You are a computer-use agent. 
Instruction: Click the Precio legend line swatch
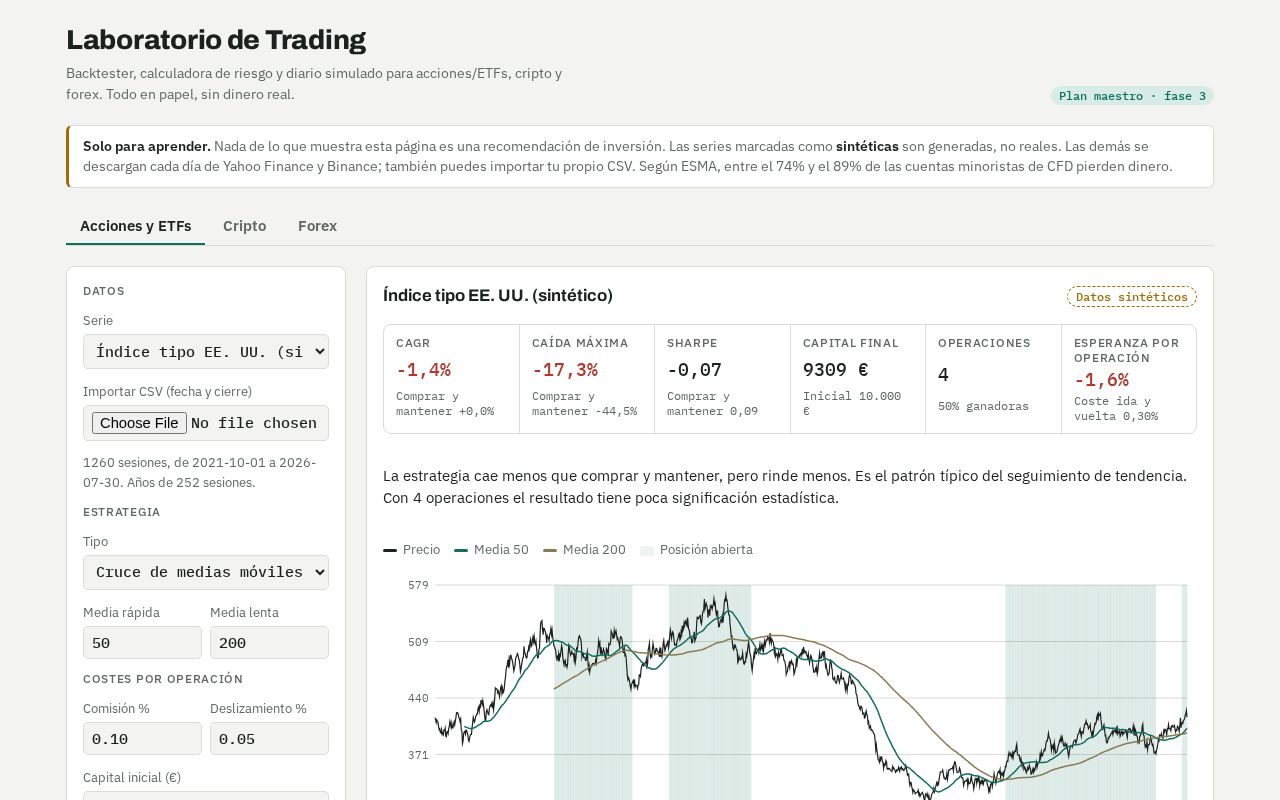pos(390,550)
